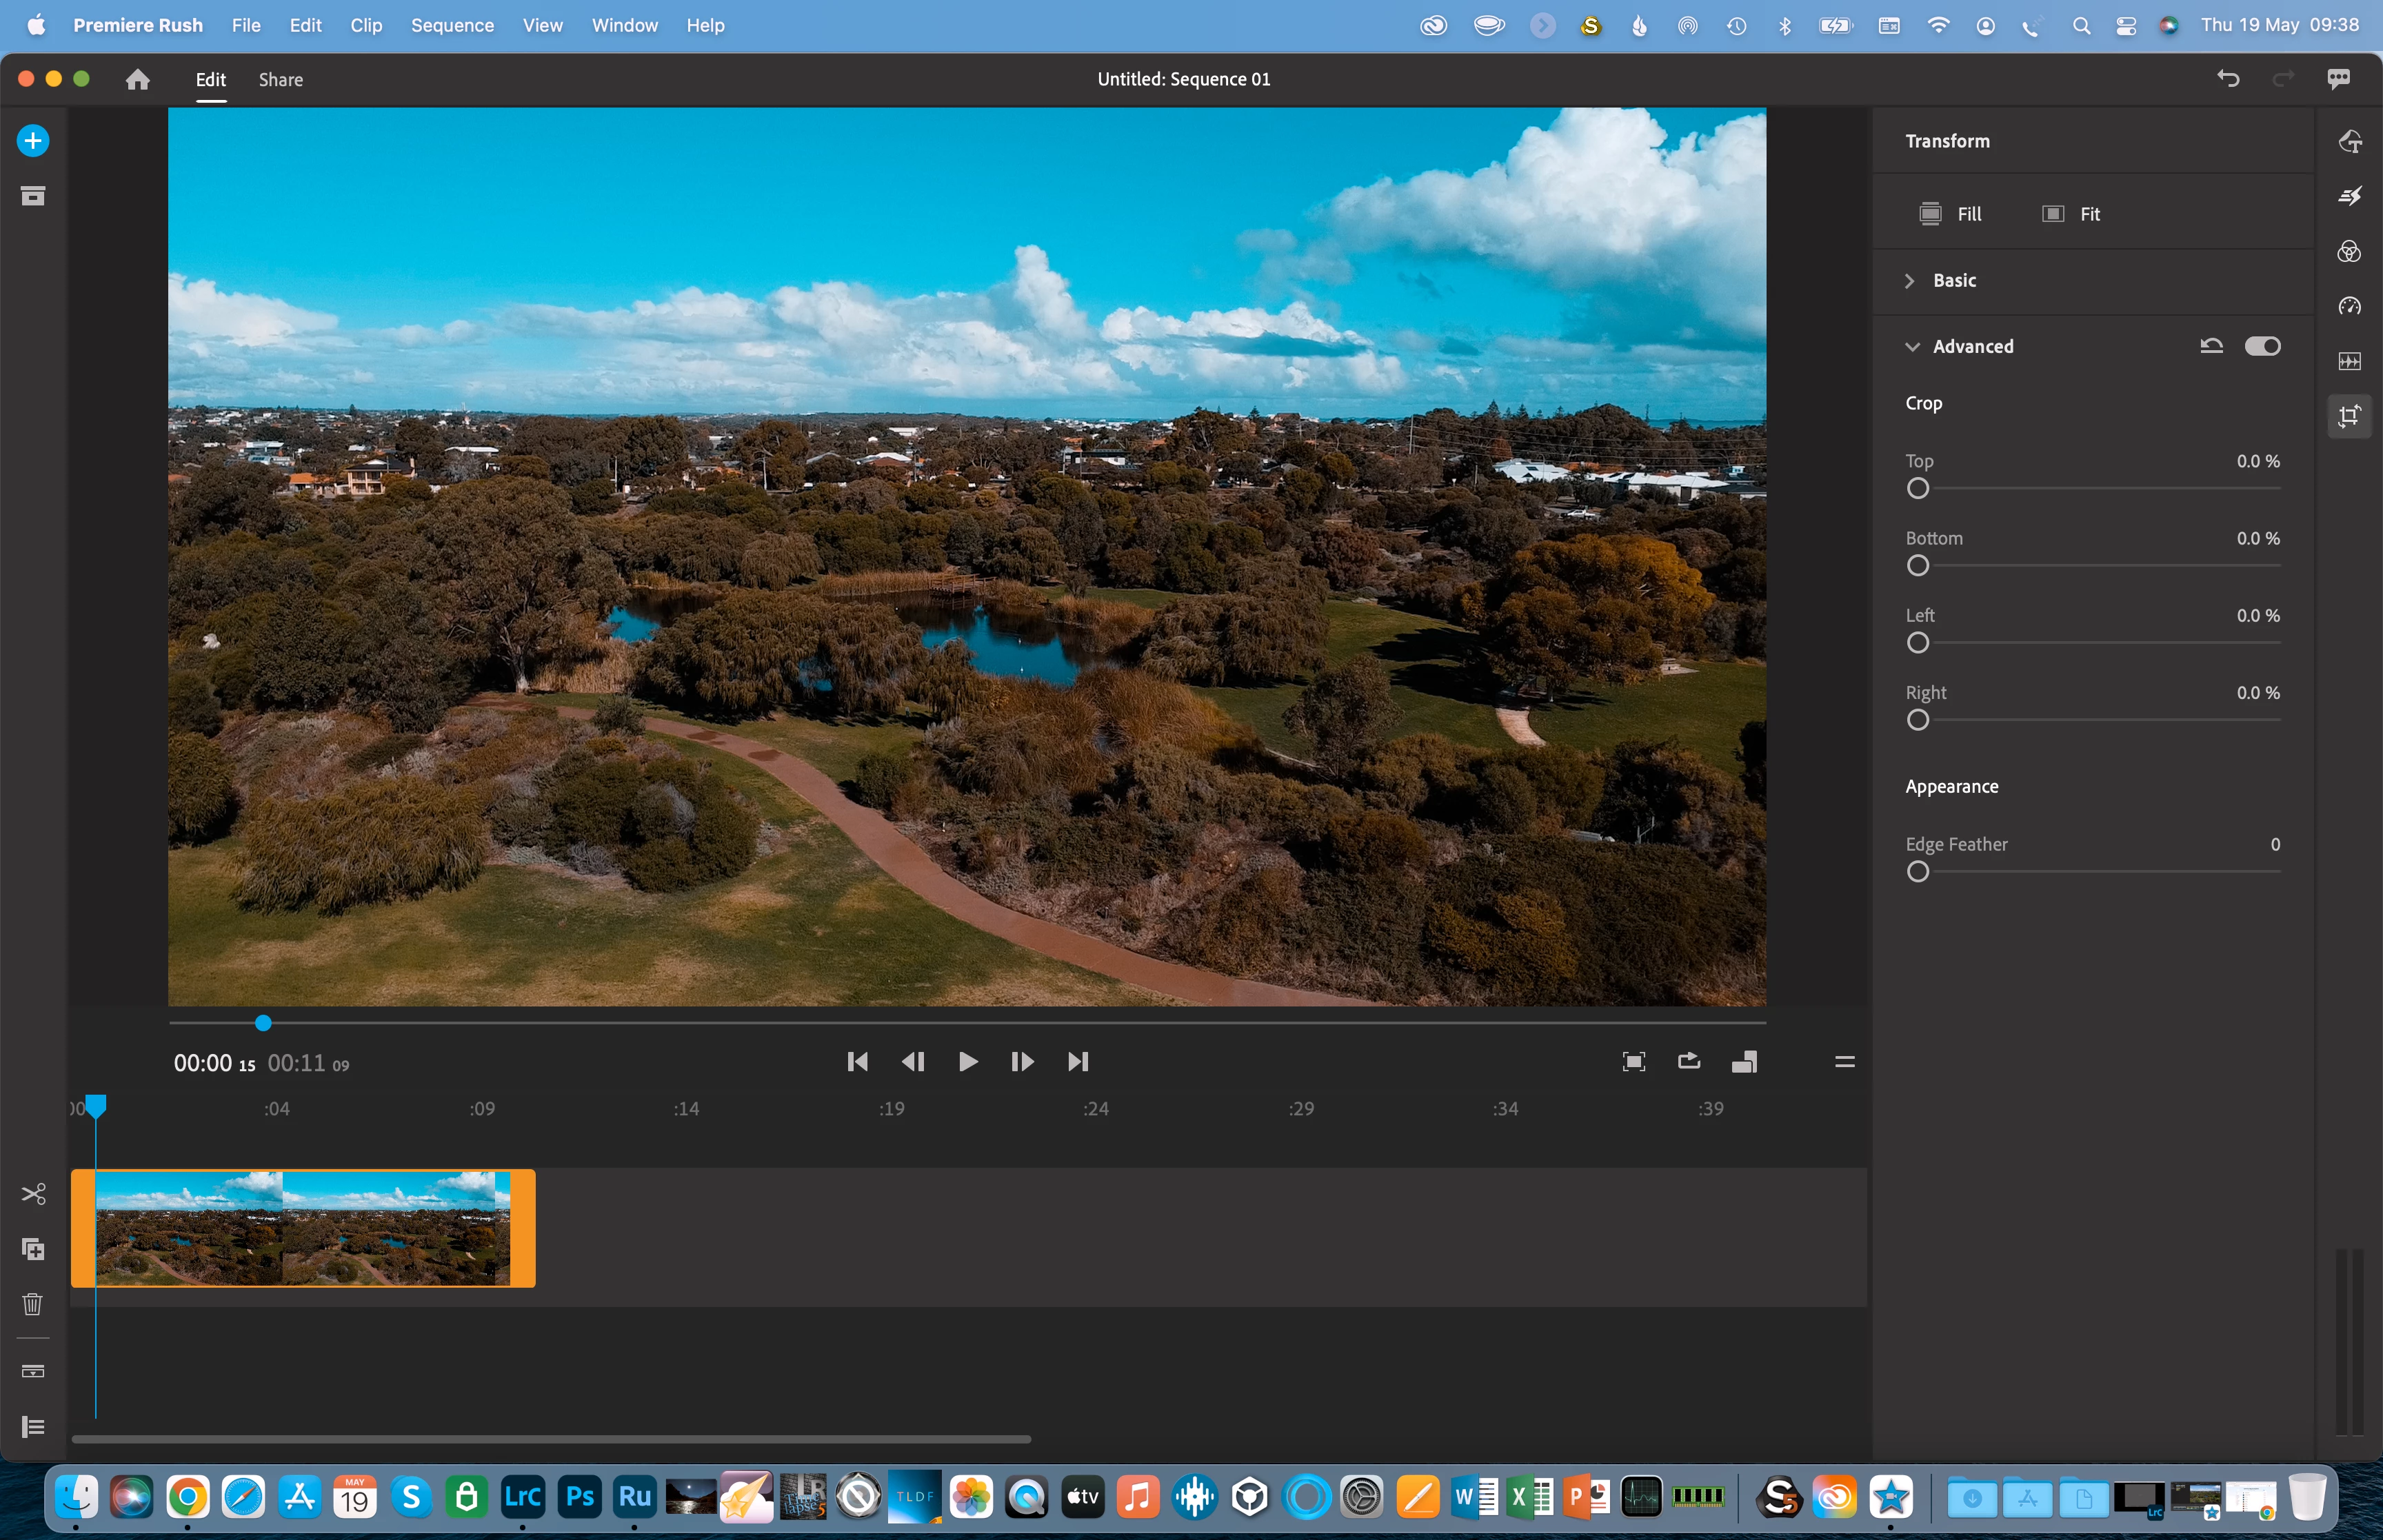Screen dimensions: 2383x1540
Task: Click the blue Add Media plus button
Action: [x=33, y=141]
